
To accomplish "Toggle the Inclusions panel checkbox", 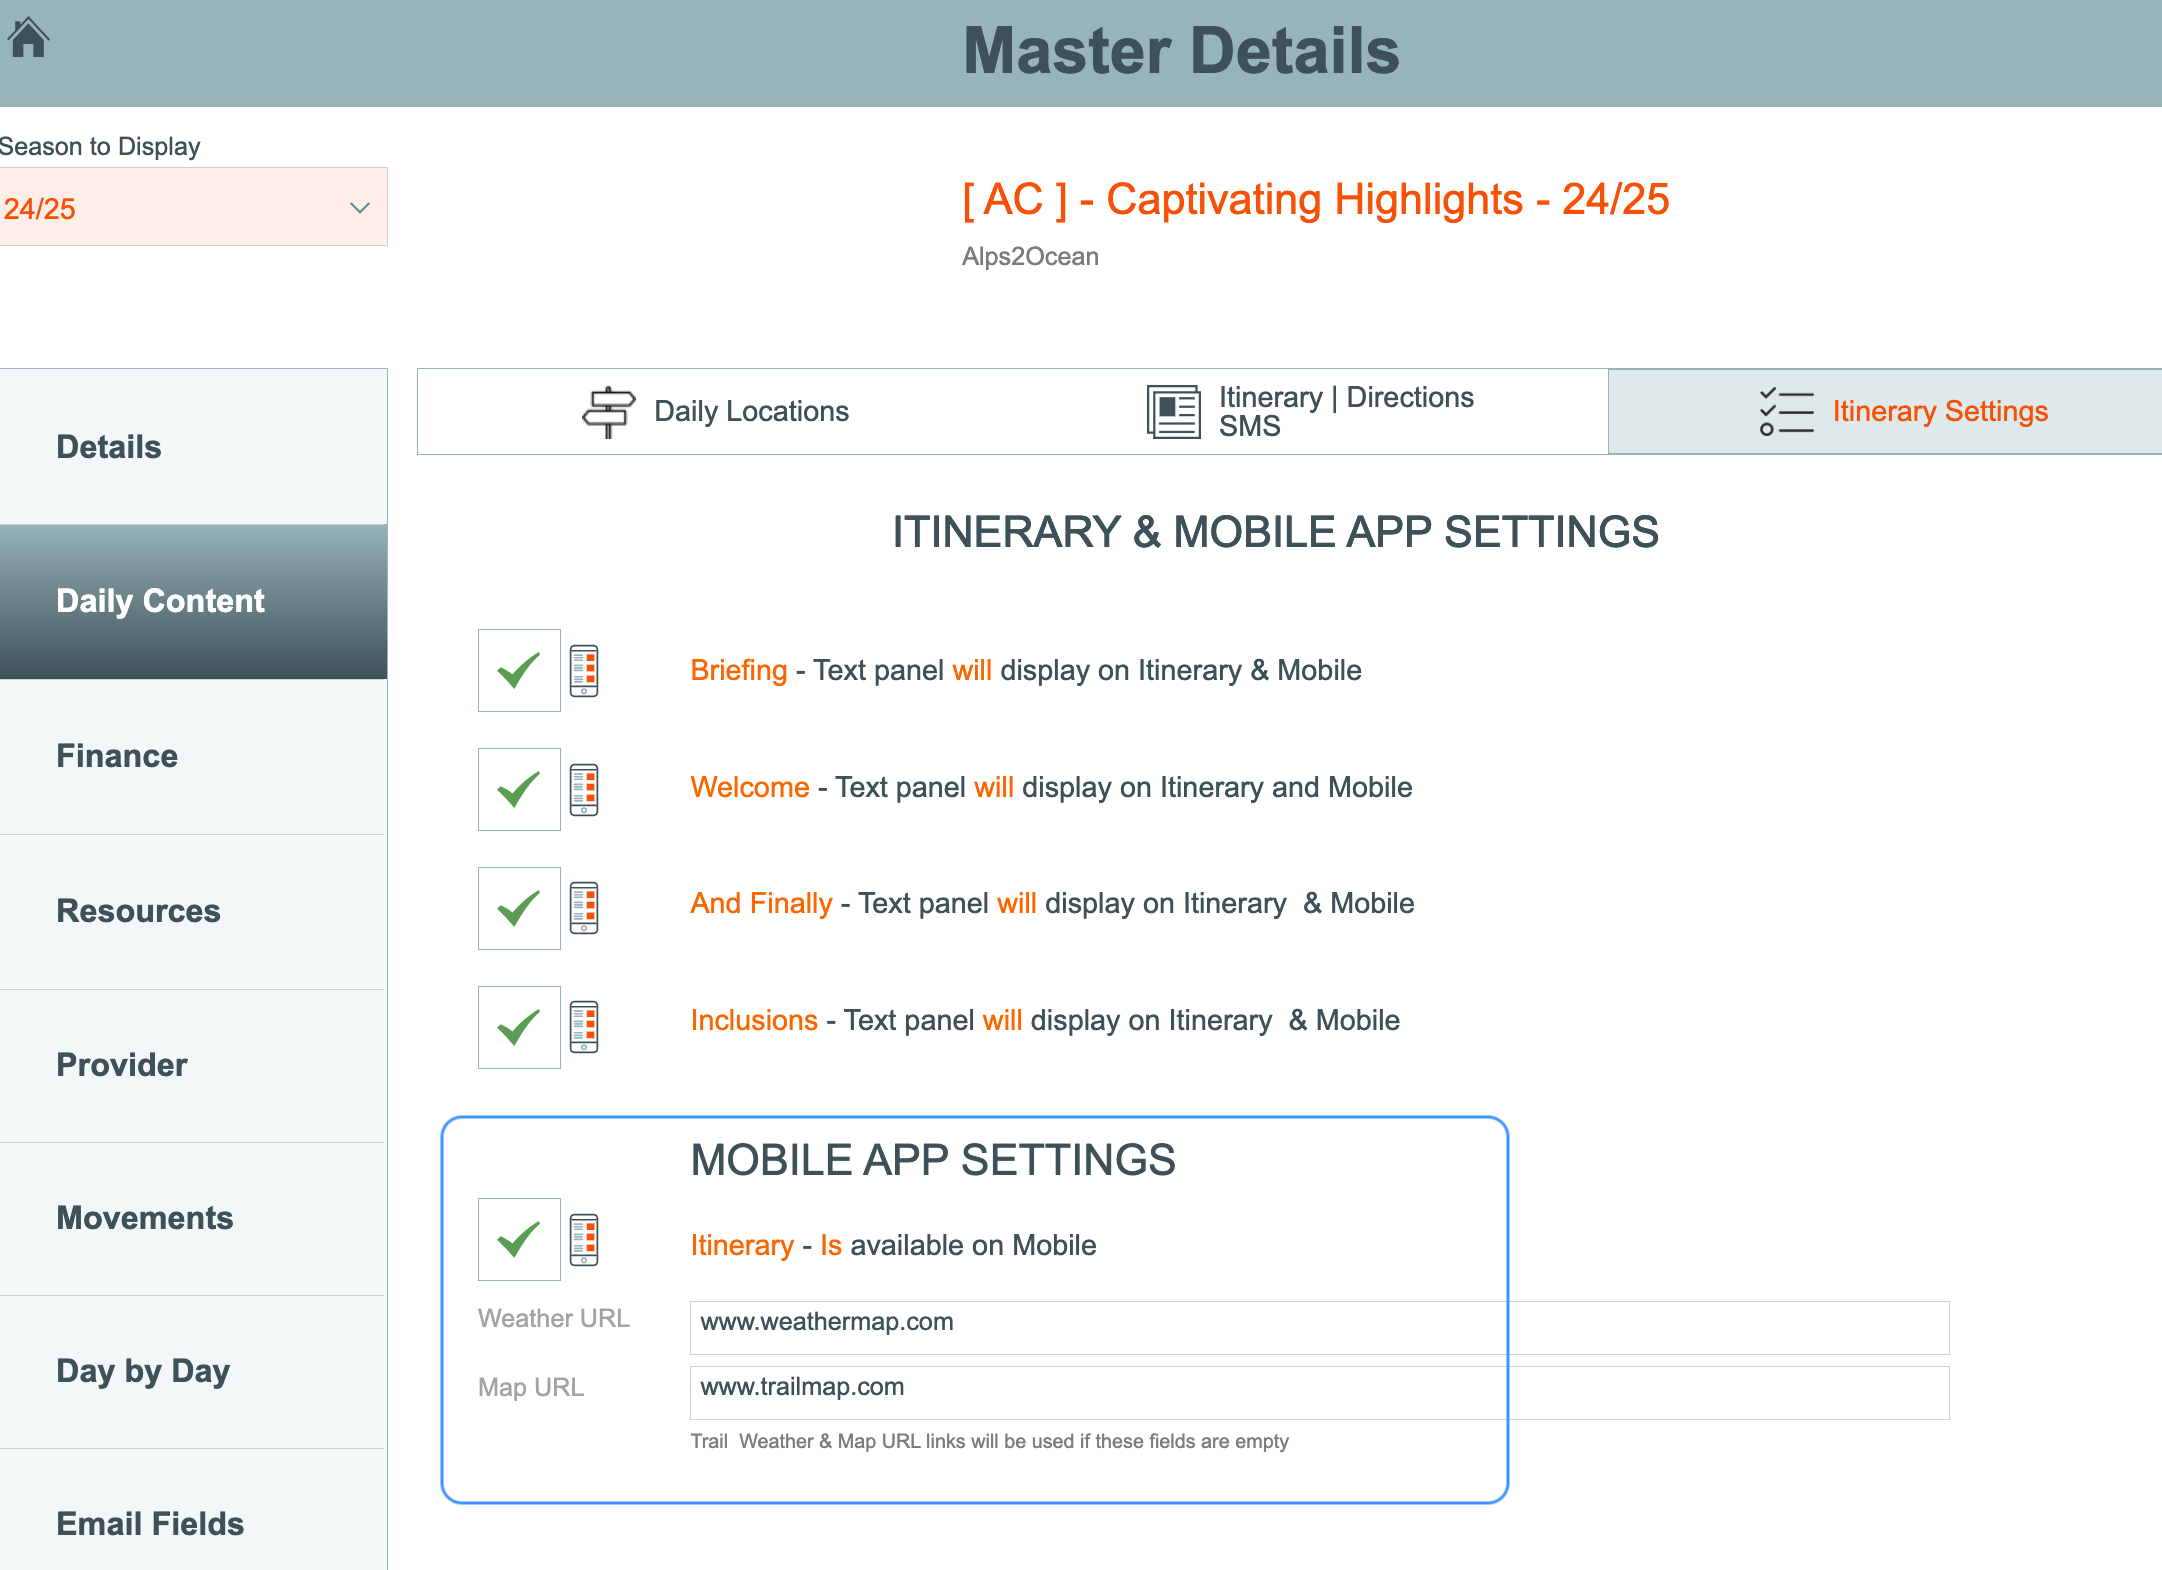I will 519,1027.
